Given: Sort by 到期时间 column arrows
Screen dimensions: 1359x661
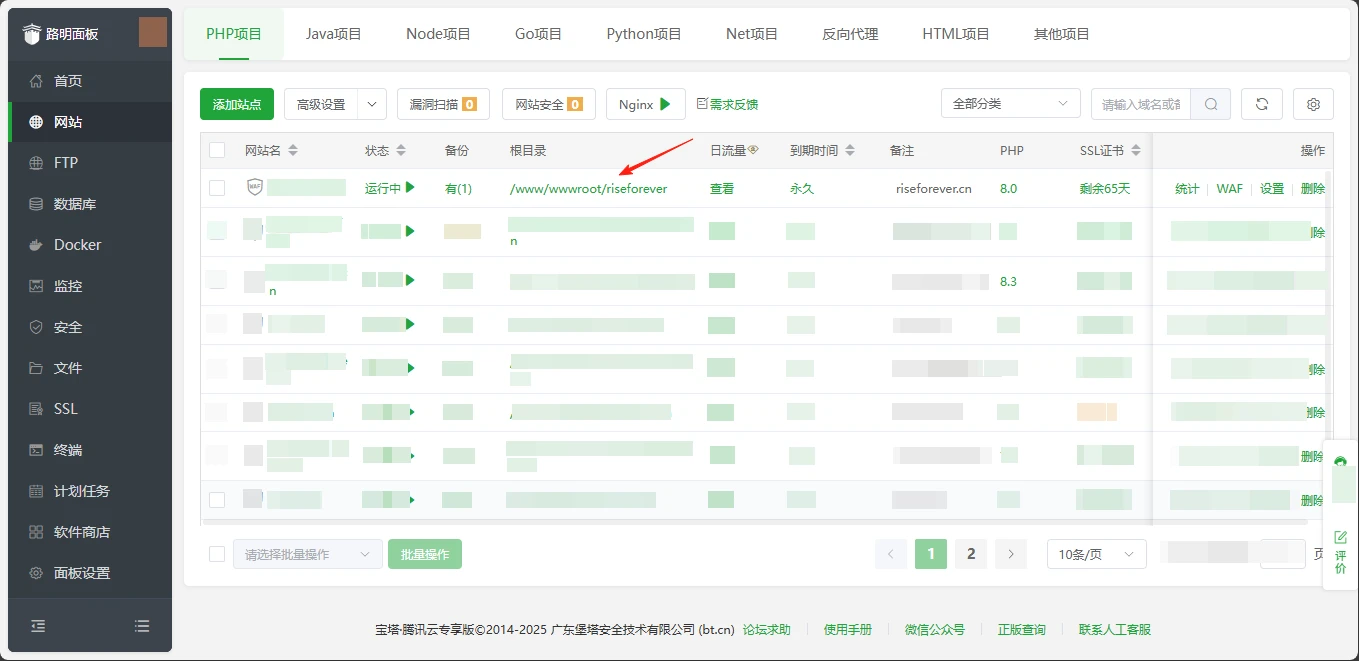Looking at the screenshot, I should click(x=850, y=150).
